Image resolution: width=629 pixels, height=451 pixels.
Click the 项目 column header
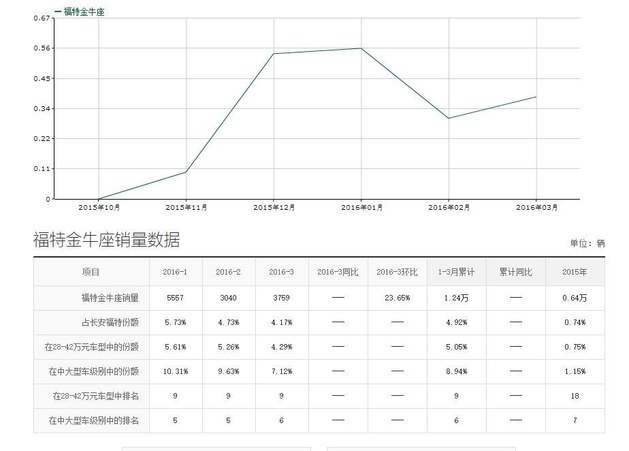click(x=91, y=272)
